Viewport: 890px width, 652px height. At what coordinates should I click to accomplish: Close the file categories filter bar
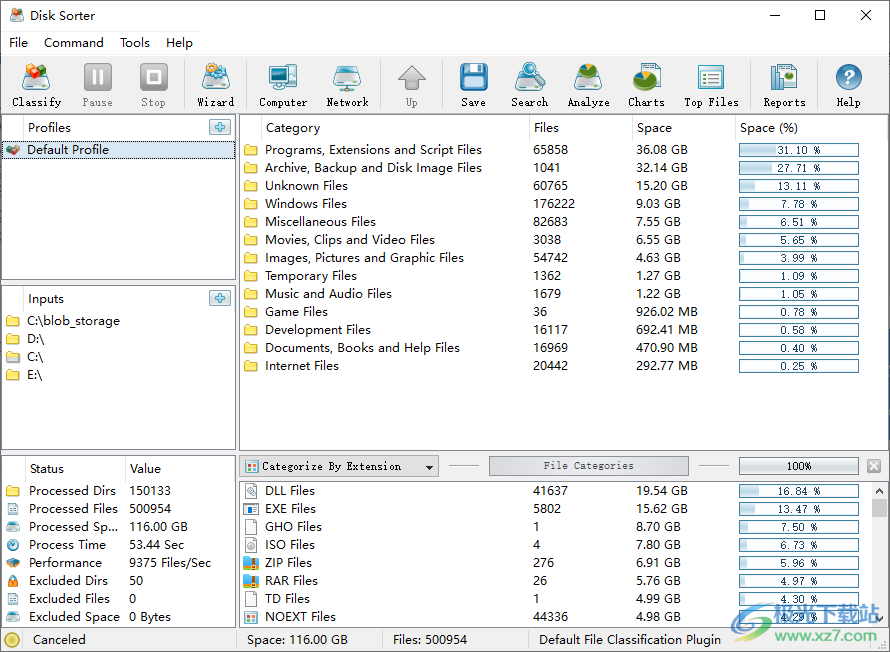[874, 466]
